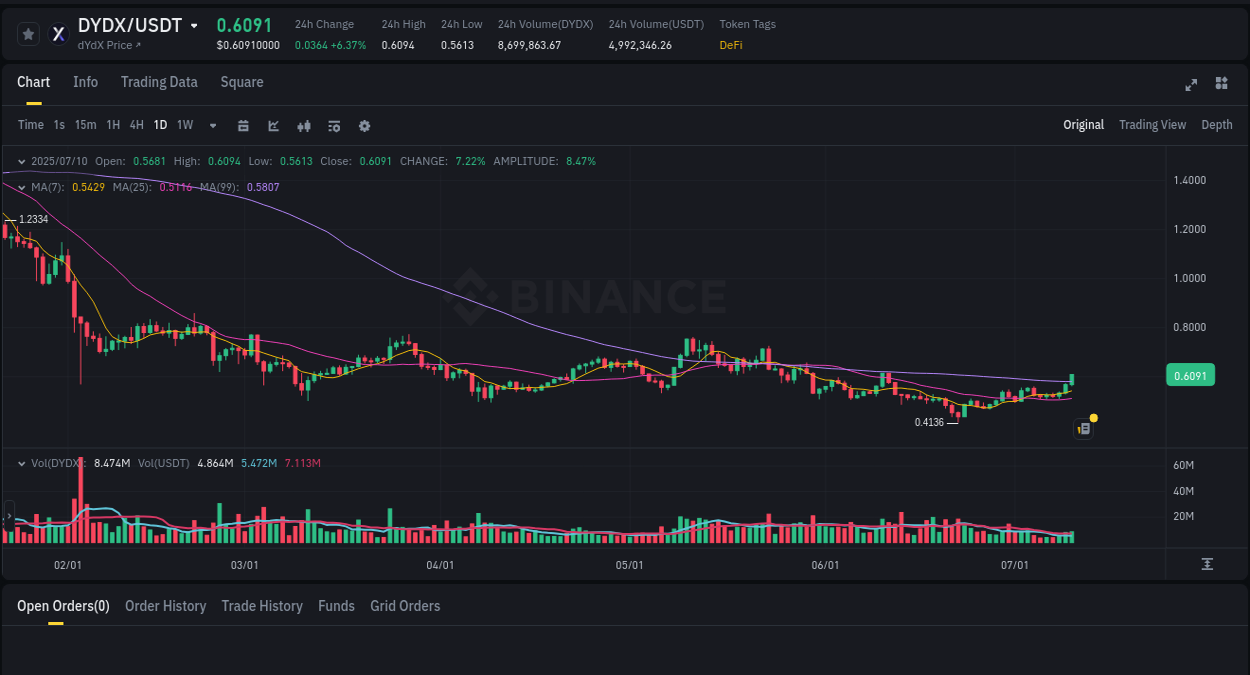Open the Order History tab
1250x675 pixels.
click(165, 605)
